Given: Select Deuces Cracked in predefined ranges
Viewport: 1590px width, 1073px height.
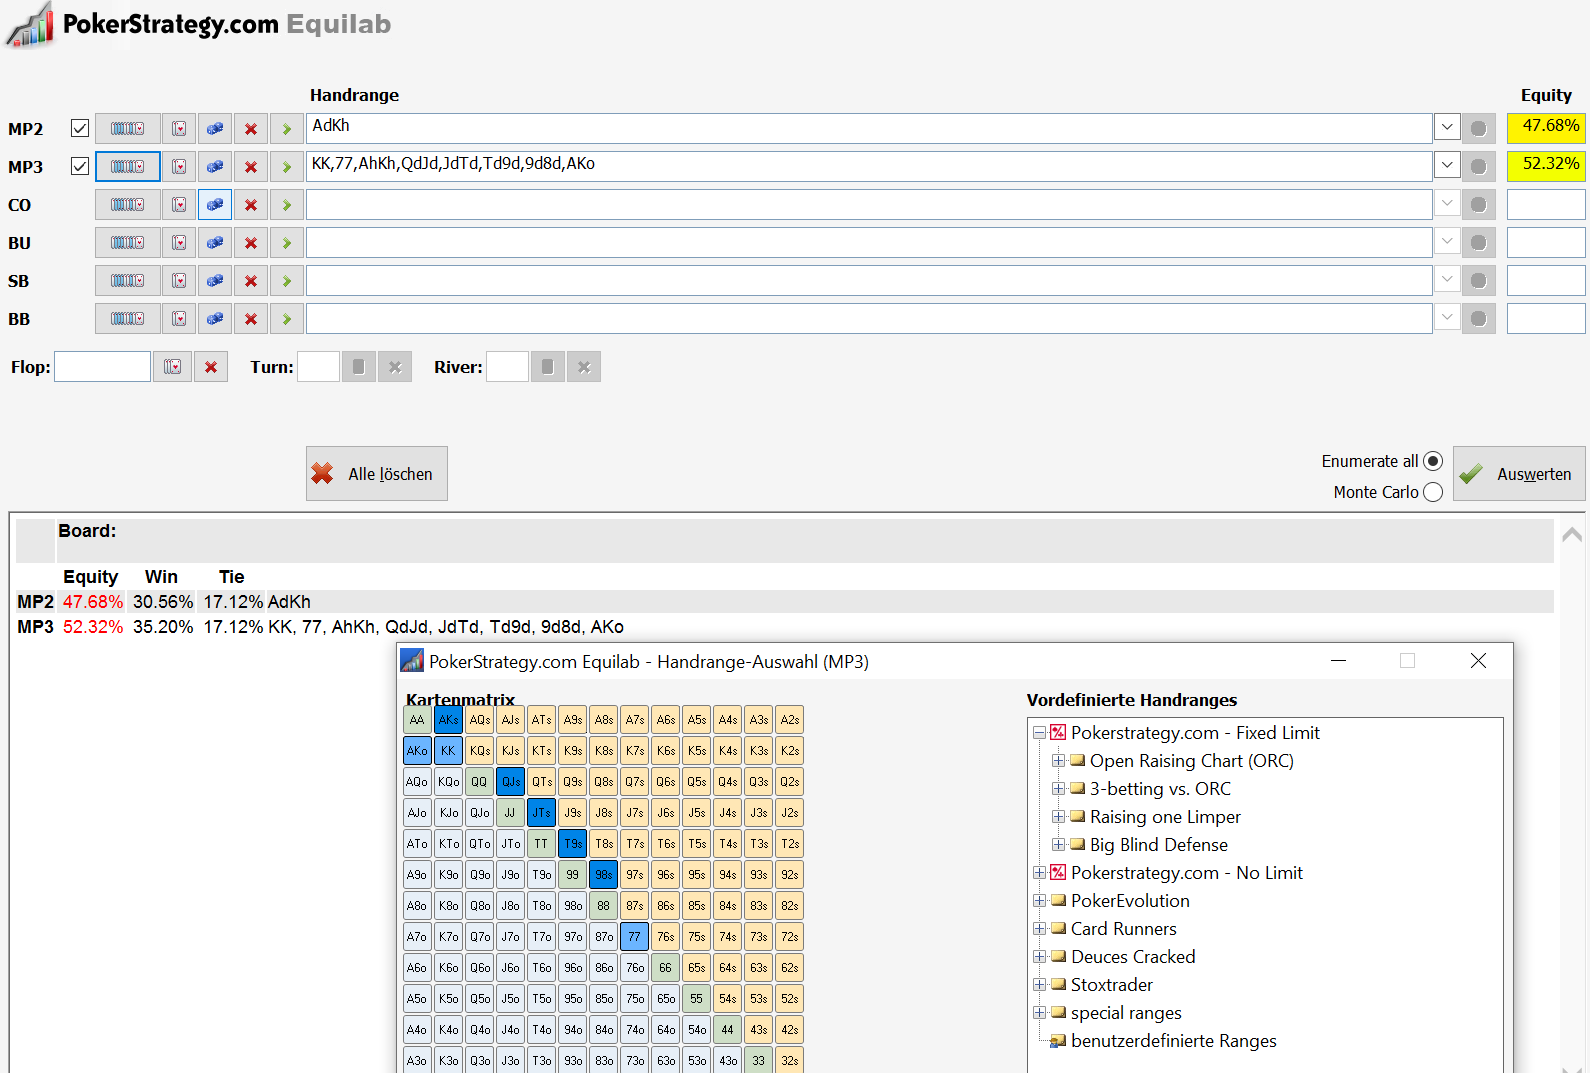Looking at the screenshot, I should pyautogui.click(x=1133, y=957).
